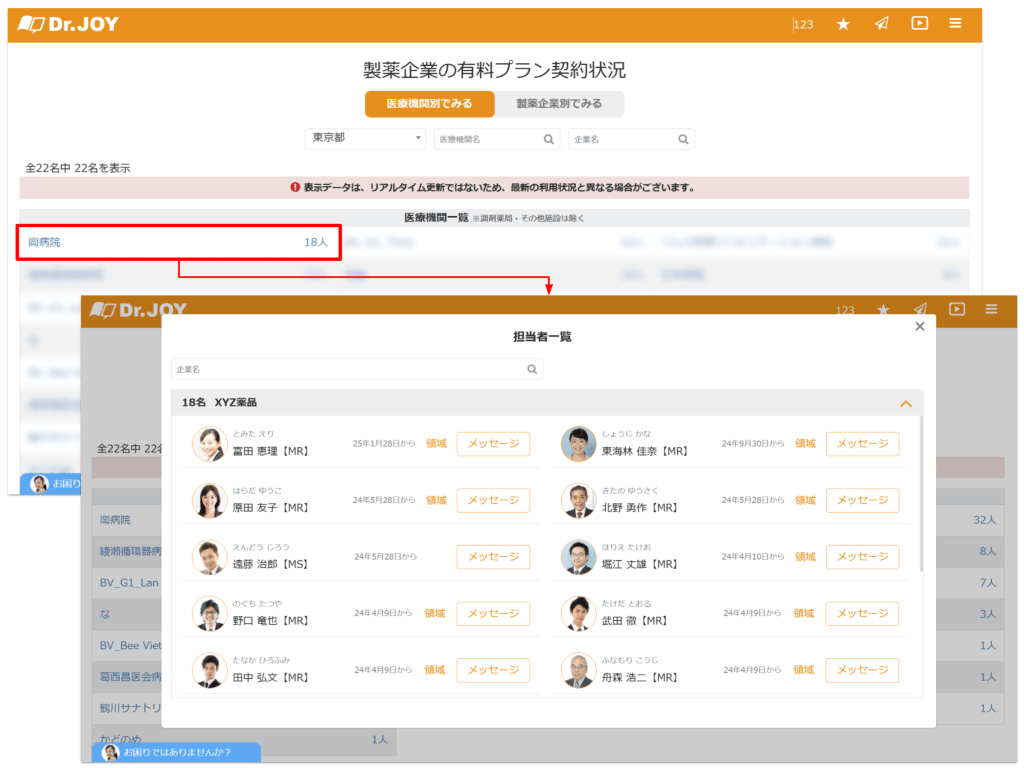The image size is (1024, 768).
Task: Click search icon in 医療機関名 field
Action: coord(548,140)
